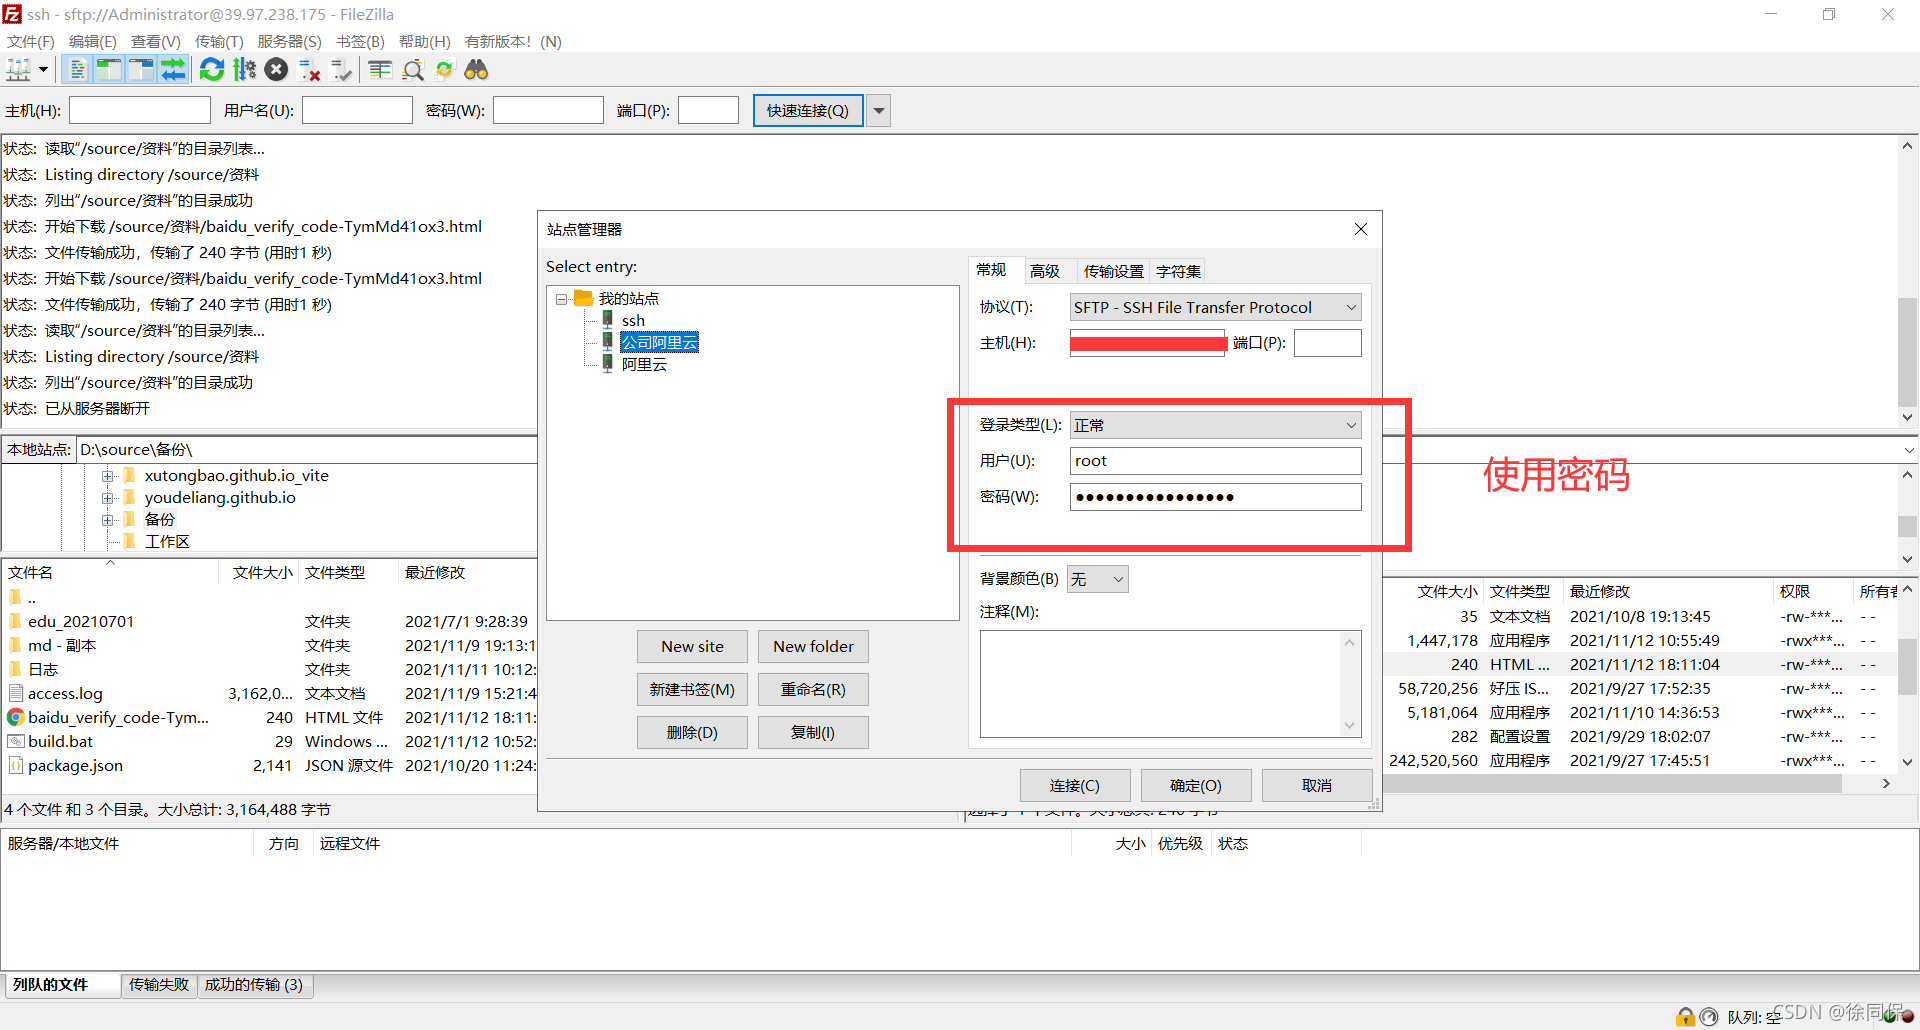Toggle the local directory tree view
The height and width of the screenshot is (1030, 1920).
tap(108, 69)
